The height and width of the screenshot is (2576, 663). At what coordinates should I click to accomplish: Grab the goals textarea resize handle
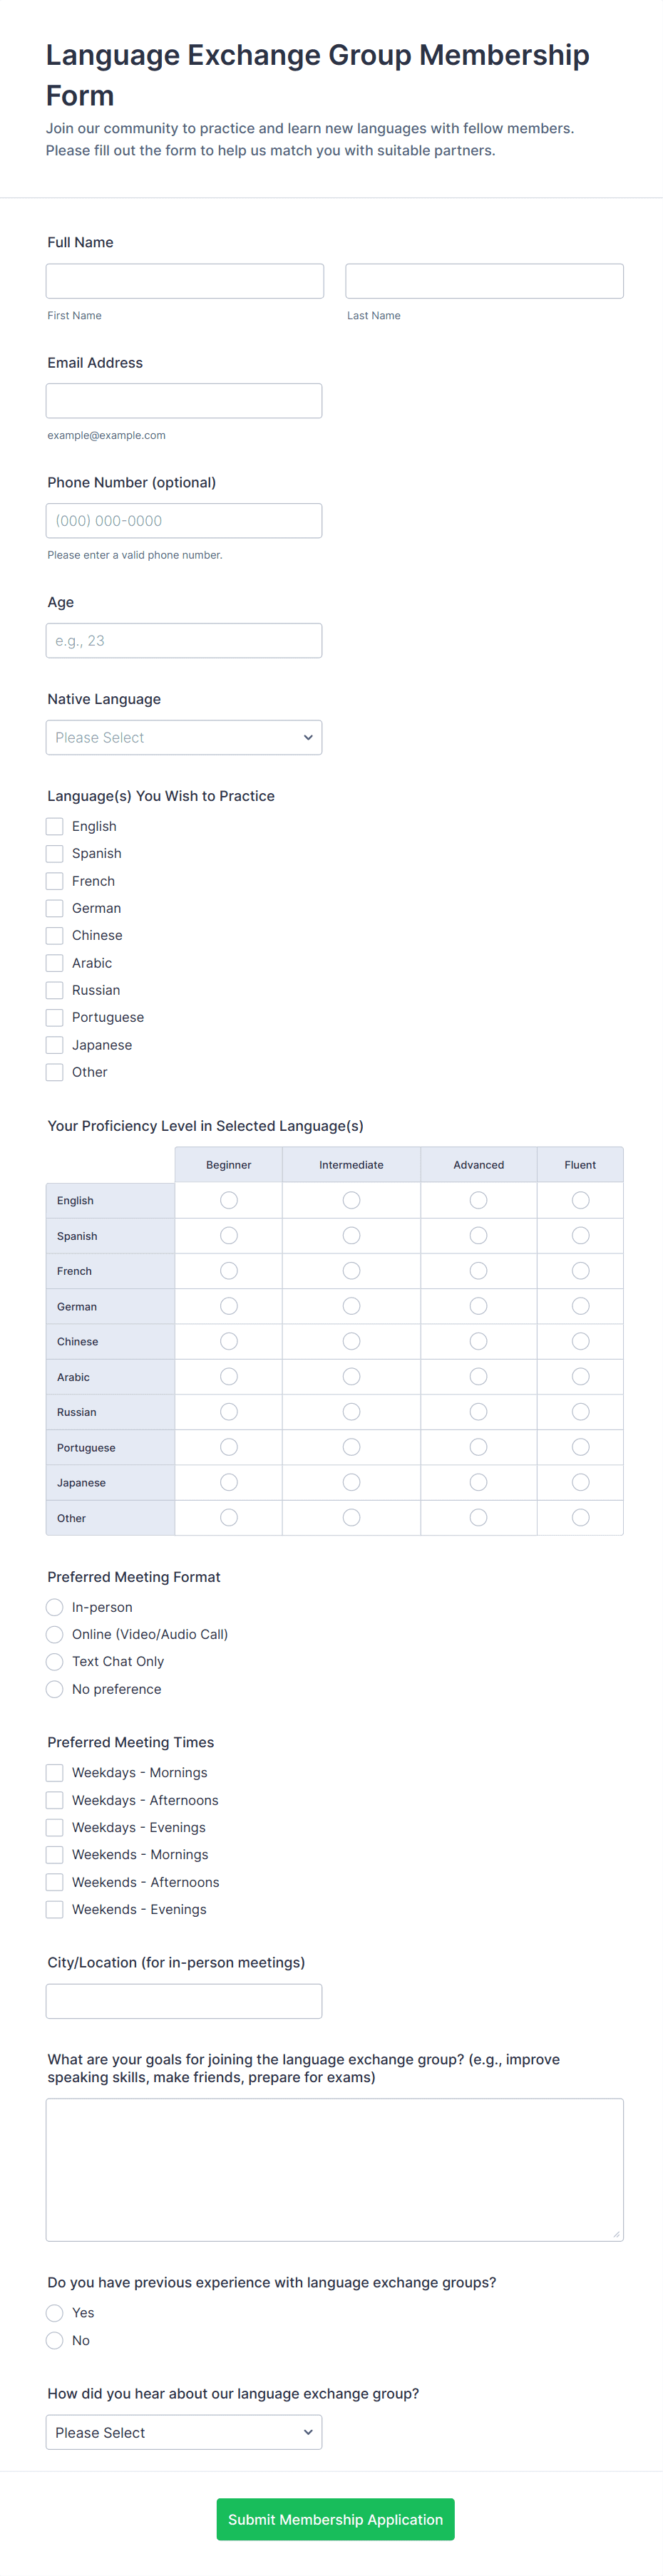[x=616, y=2233]
